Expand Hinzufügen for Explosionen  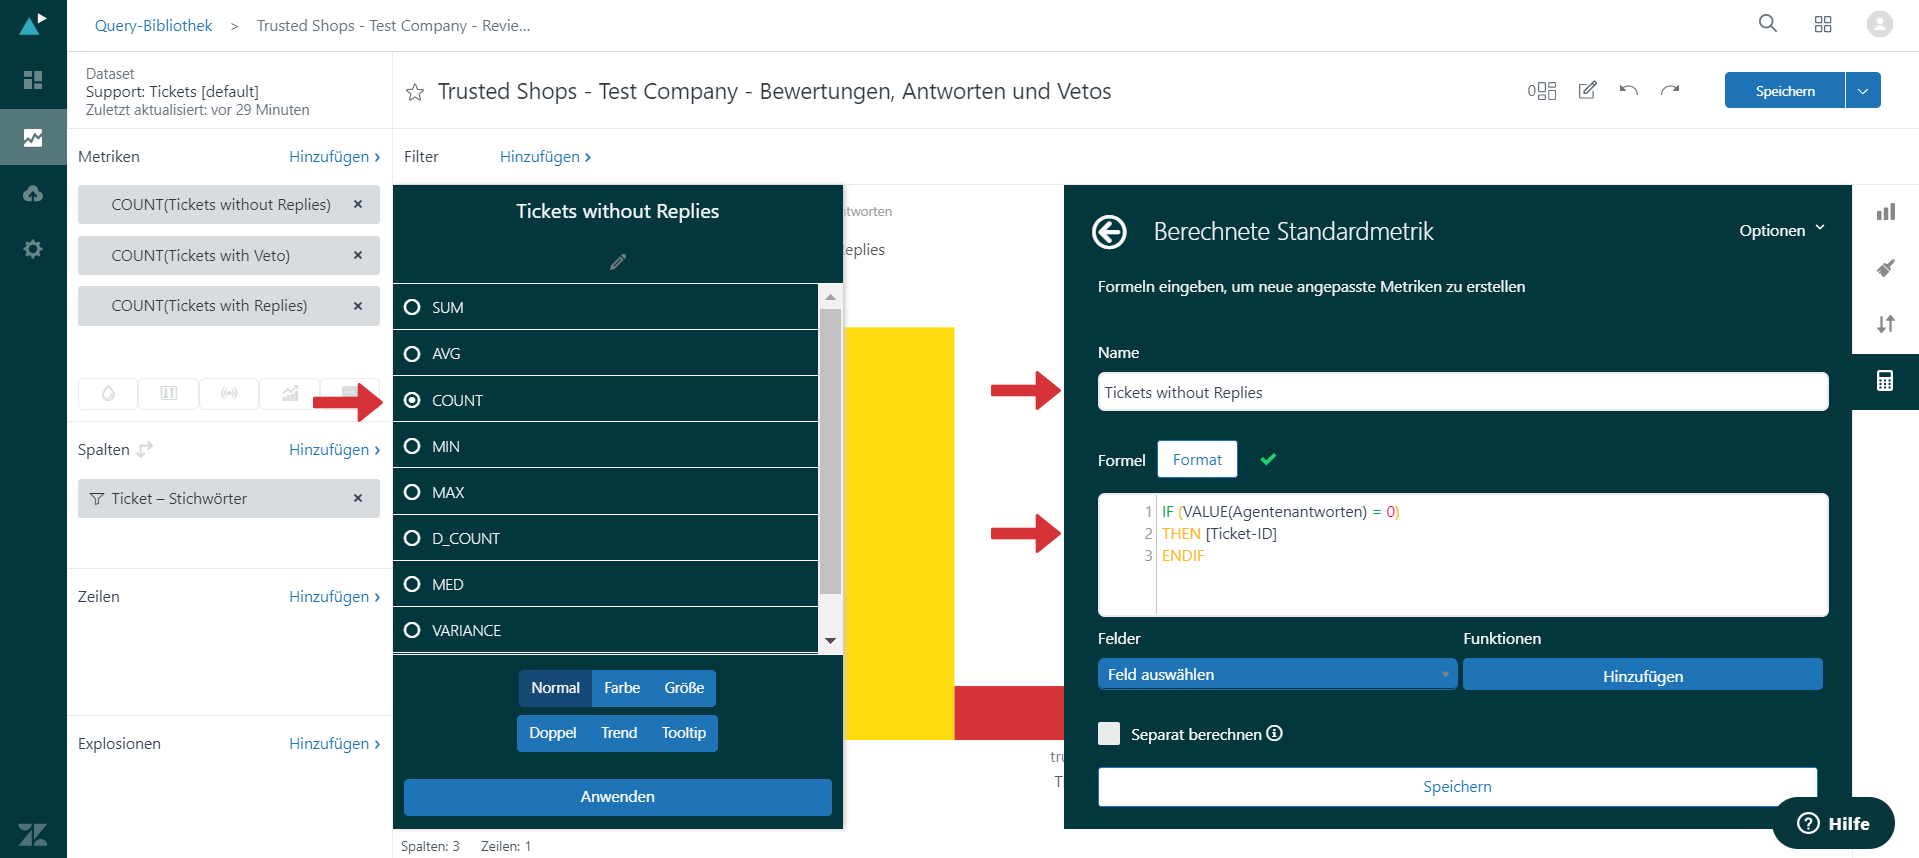click(334, 744)
